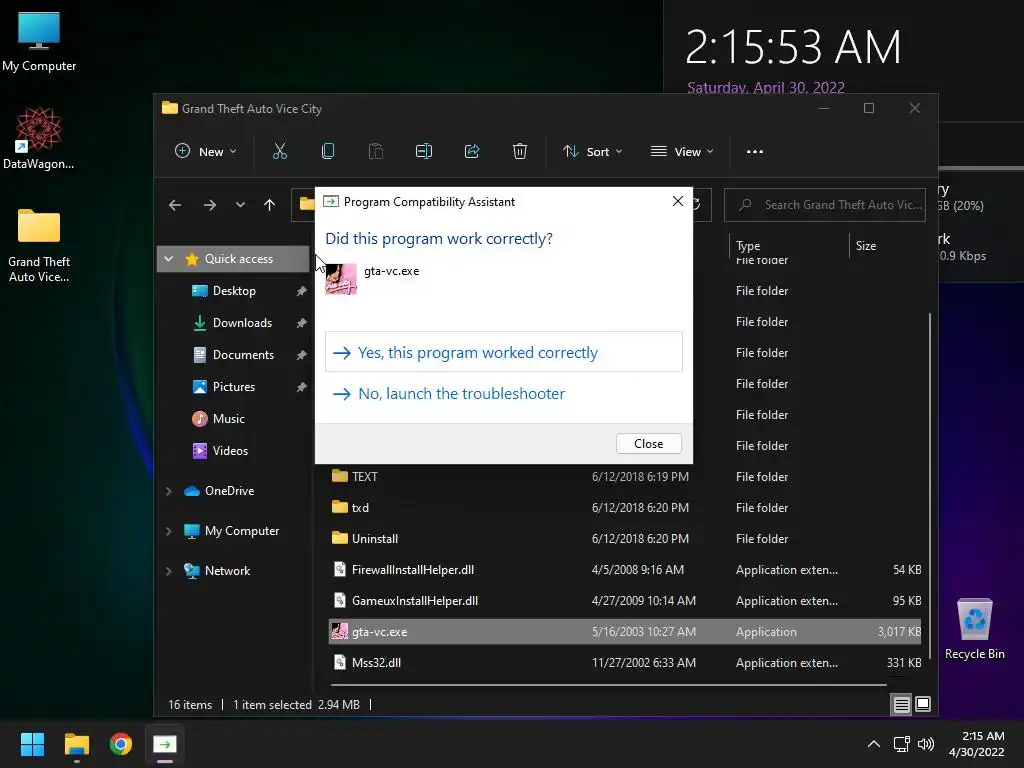1024x768 pixels.
Task: Click the 6/12/2018 6:19 PM date cell
Action: click(x=640, y=477)
